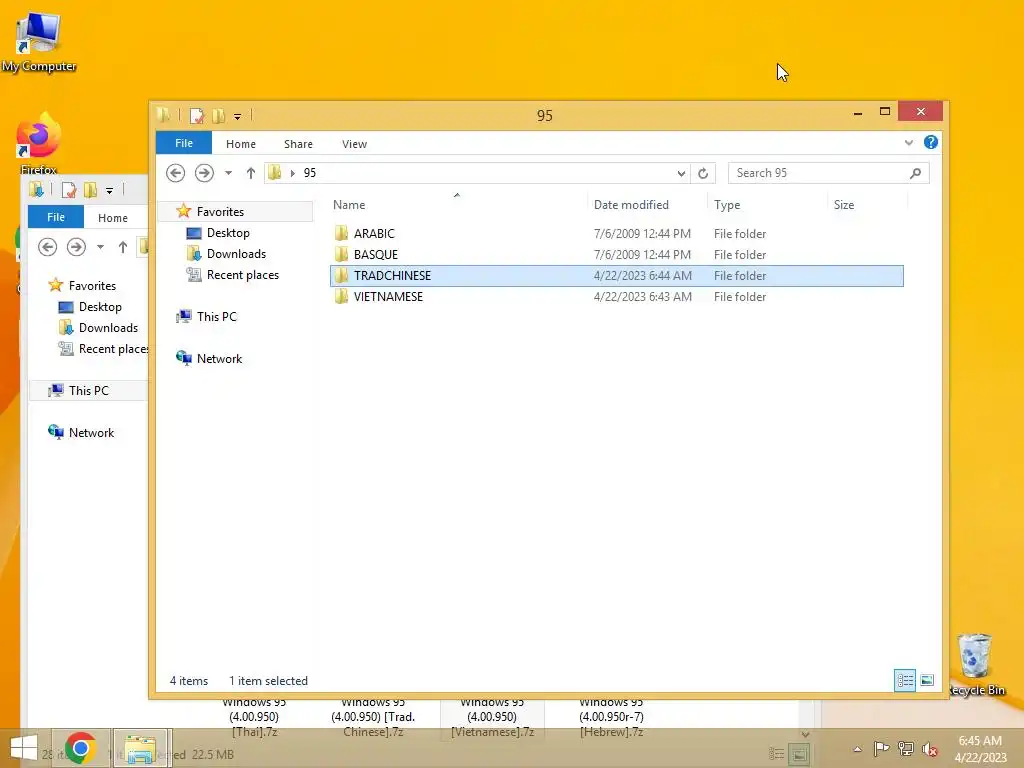This screenshot has width=1024, height=768.
Task: Open Recent places in 95 window
Action: click(x=242, y=275)
